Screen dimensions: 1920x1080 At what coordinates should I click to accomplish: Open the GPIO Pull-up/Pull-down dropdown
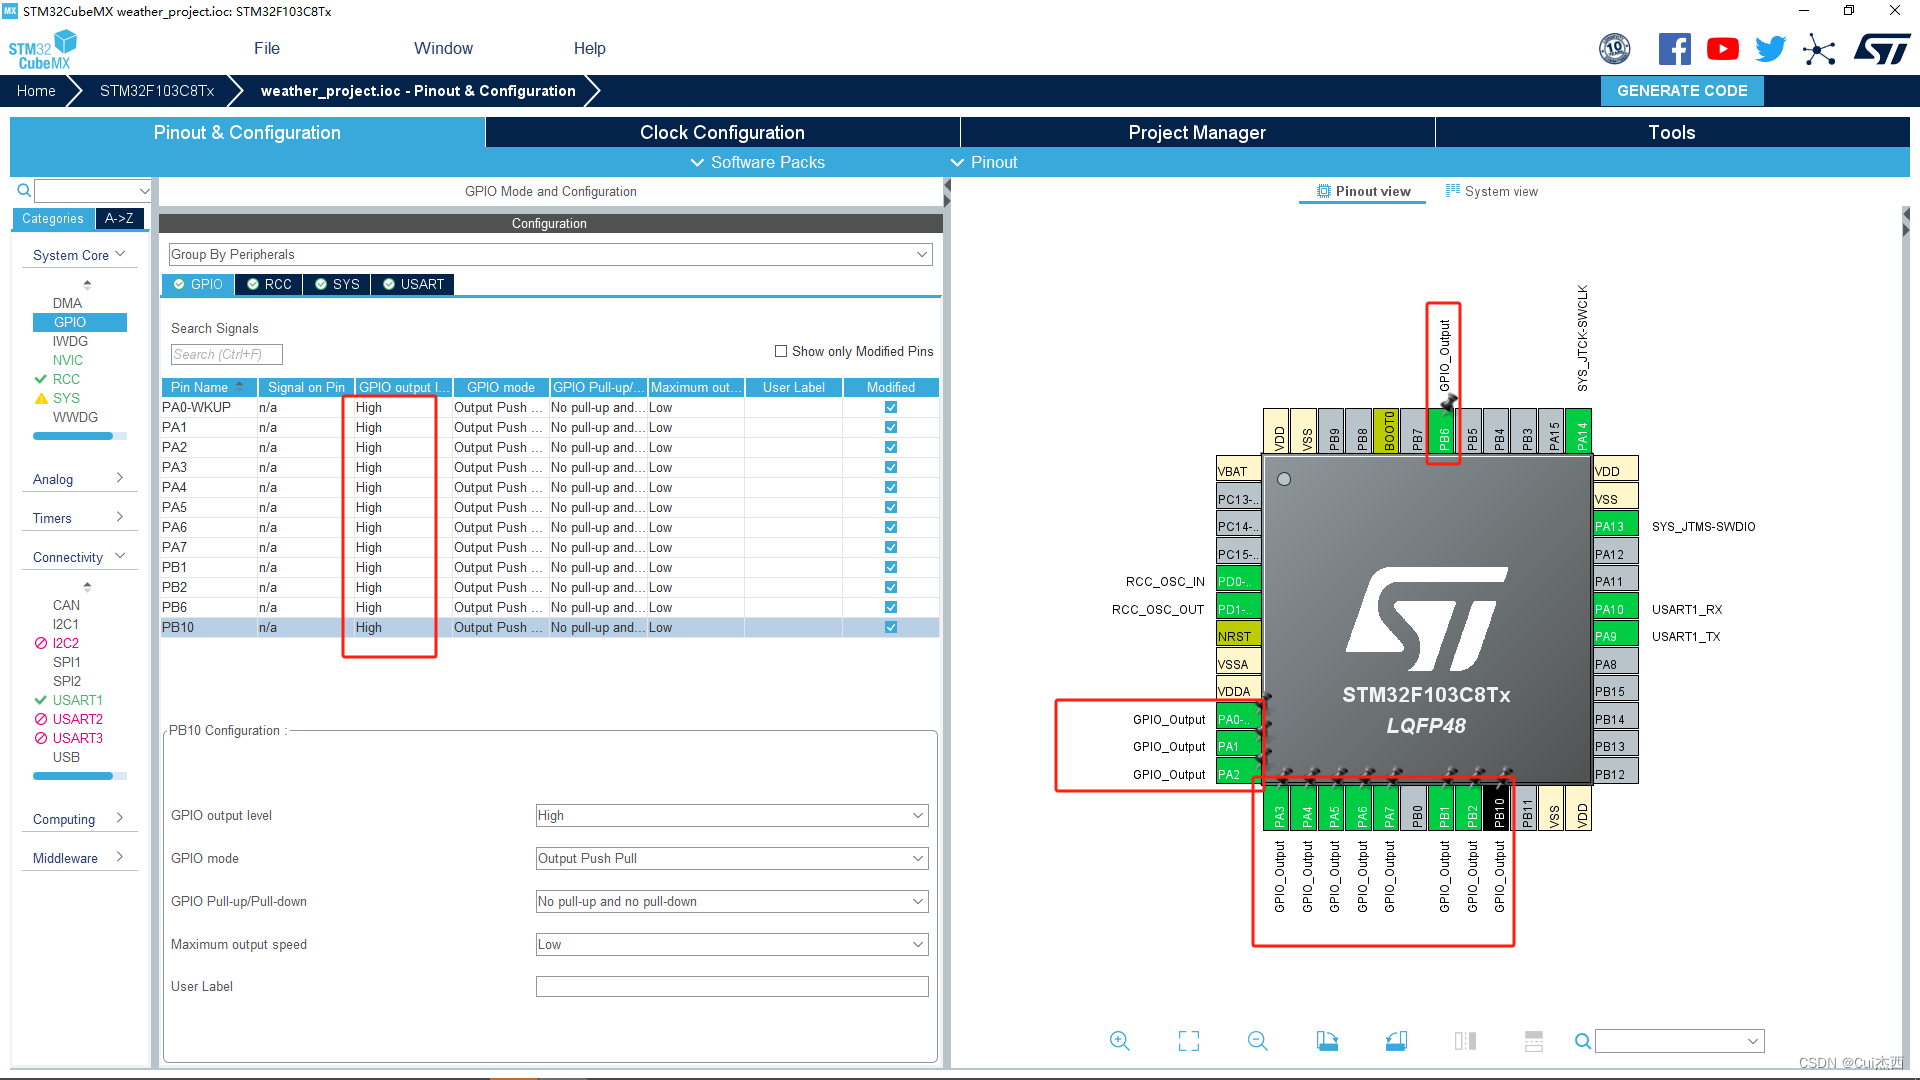[732, 902]
